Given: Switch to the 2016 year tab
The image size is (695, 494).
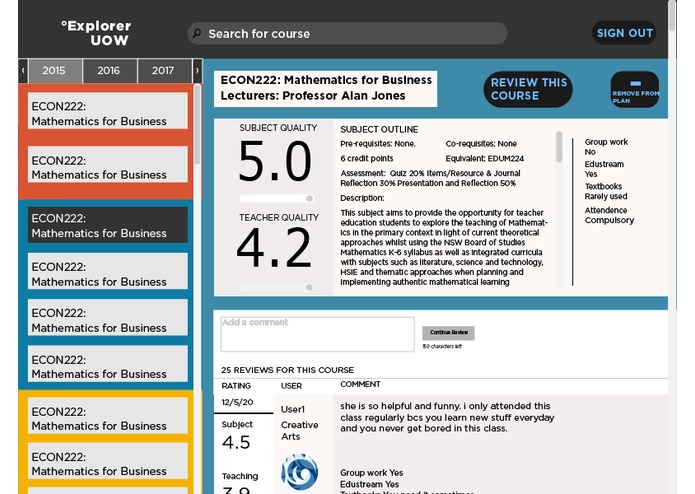Looking at the screenshot, I should 109,70.
